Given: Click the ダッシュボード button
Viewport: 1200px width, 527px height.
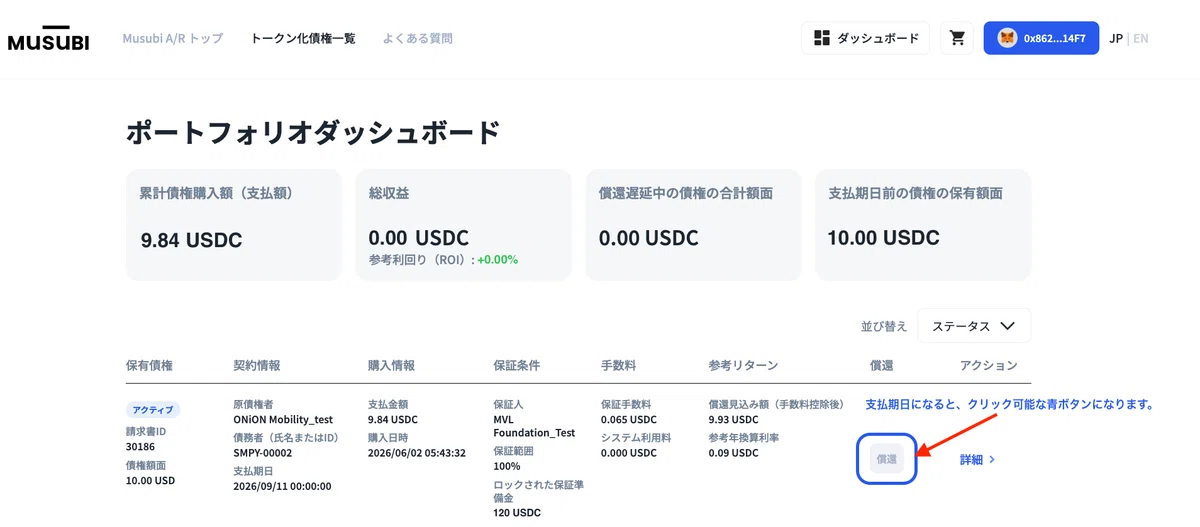Looking at the screenshot, I should pos(866,38).
